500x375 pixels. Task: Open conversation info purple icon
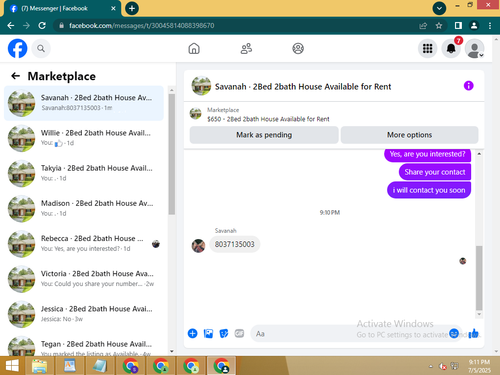click(468, 86)
